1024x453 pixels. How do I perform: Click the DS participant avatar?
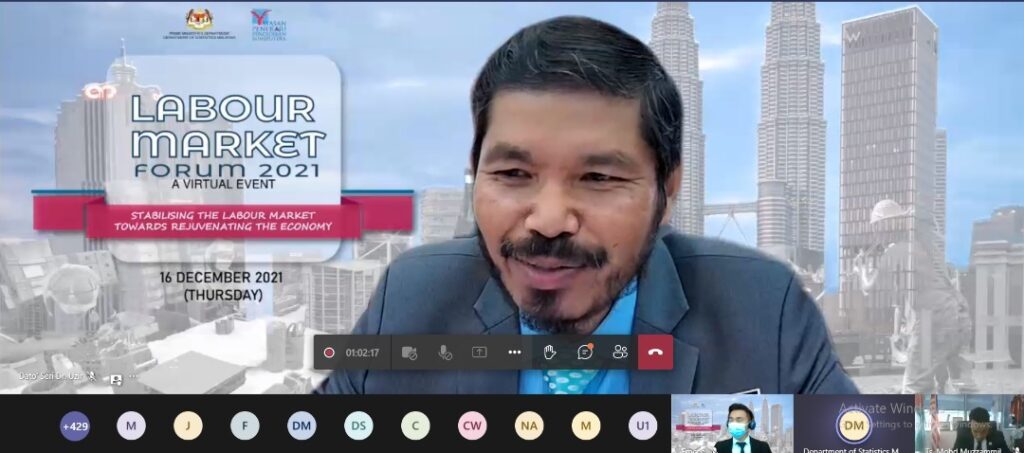358,426
